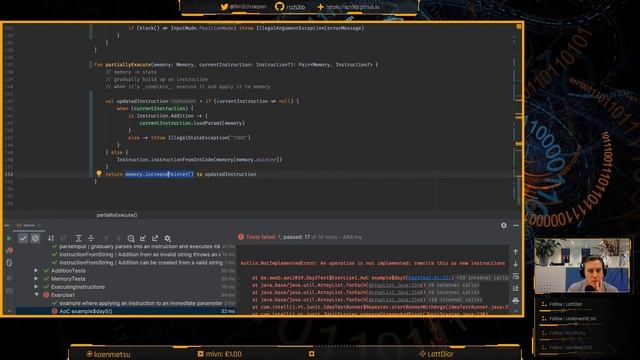
Task: Collapse the Exercise1 node
Action: coord(36,295)
